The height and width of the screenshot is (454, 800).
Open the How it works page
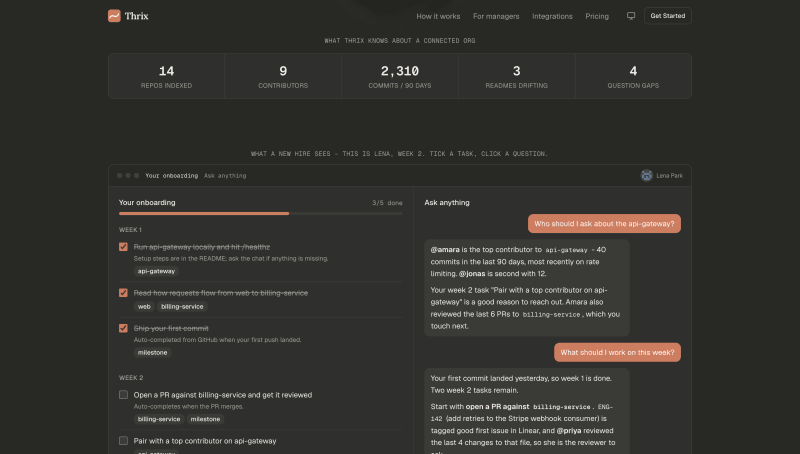(x=438, y=16)
